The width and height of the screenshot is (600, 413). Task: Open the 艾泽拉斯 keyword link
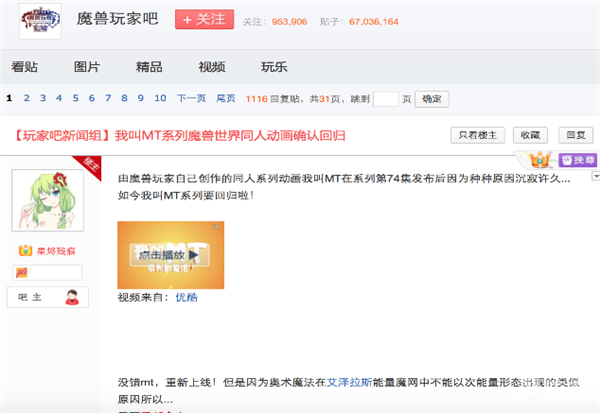tap(349, 382)
